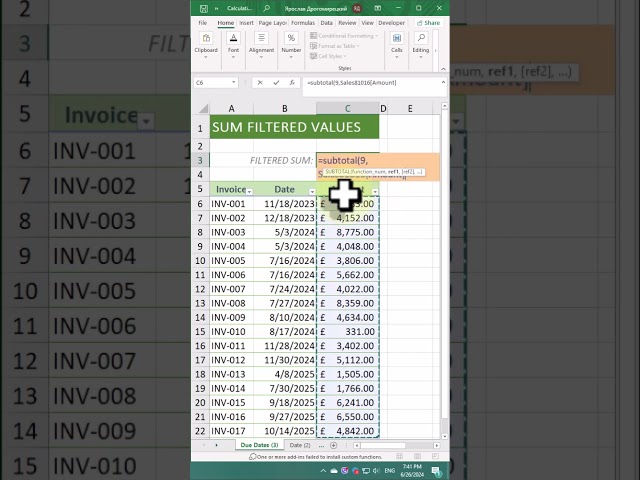Image resolution: width=640 pixels, height=480 pixels.
Task: Open Cell Styles dropdown
Action: click(x=328, y=56)
